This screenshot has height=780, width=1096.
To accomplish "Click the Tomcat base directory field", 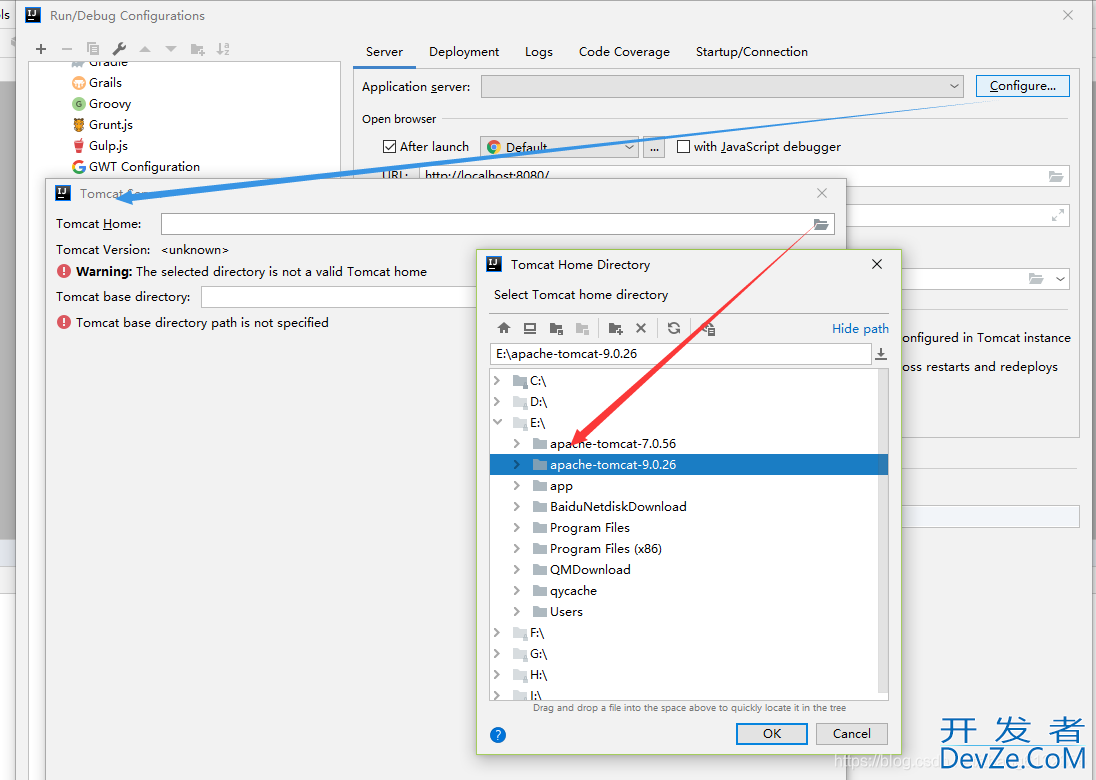I will tap(338, 297).
